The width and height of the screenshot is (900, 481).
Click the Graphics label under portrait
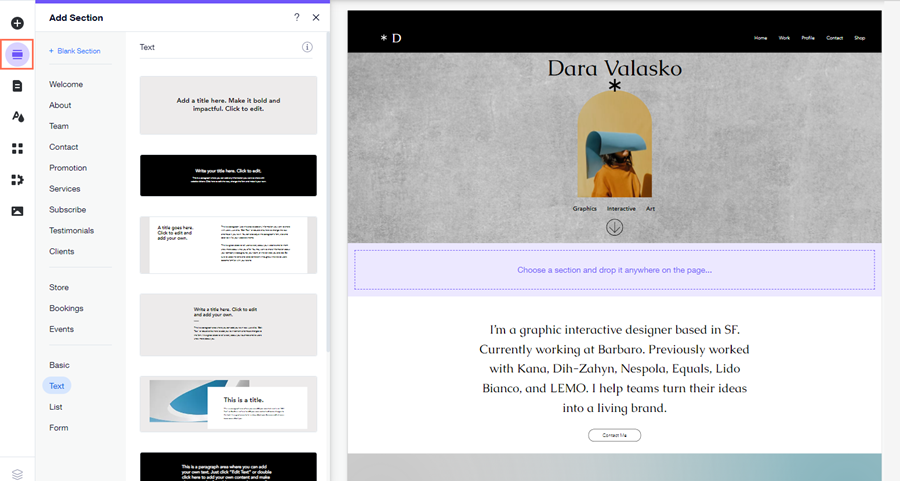pyautogui.click(x=584, y=209)
